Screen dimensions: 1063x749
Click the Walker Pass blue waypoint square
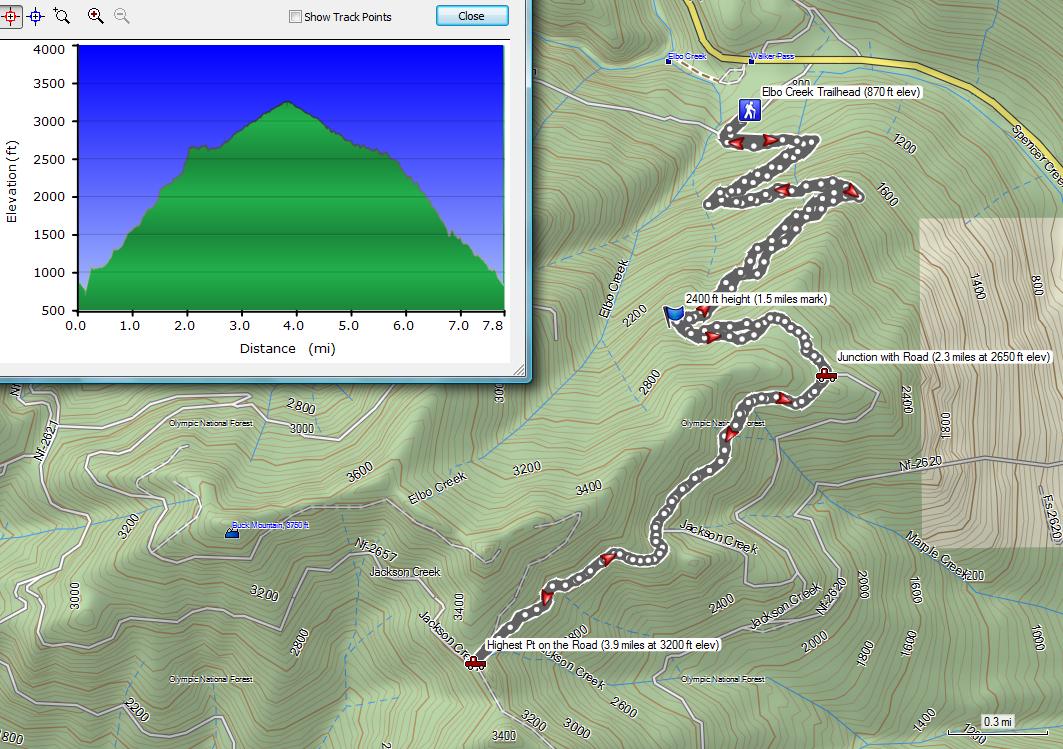(751, 62)
